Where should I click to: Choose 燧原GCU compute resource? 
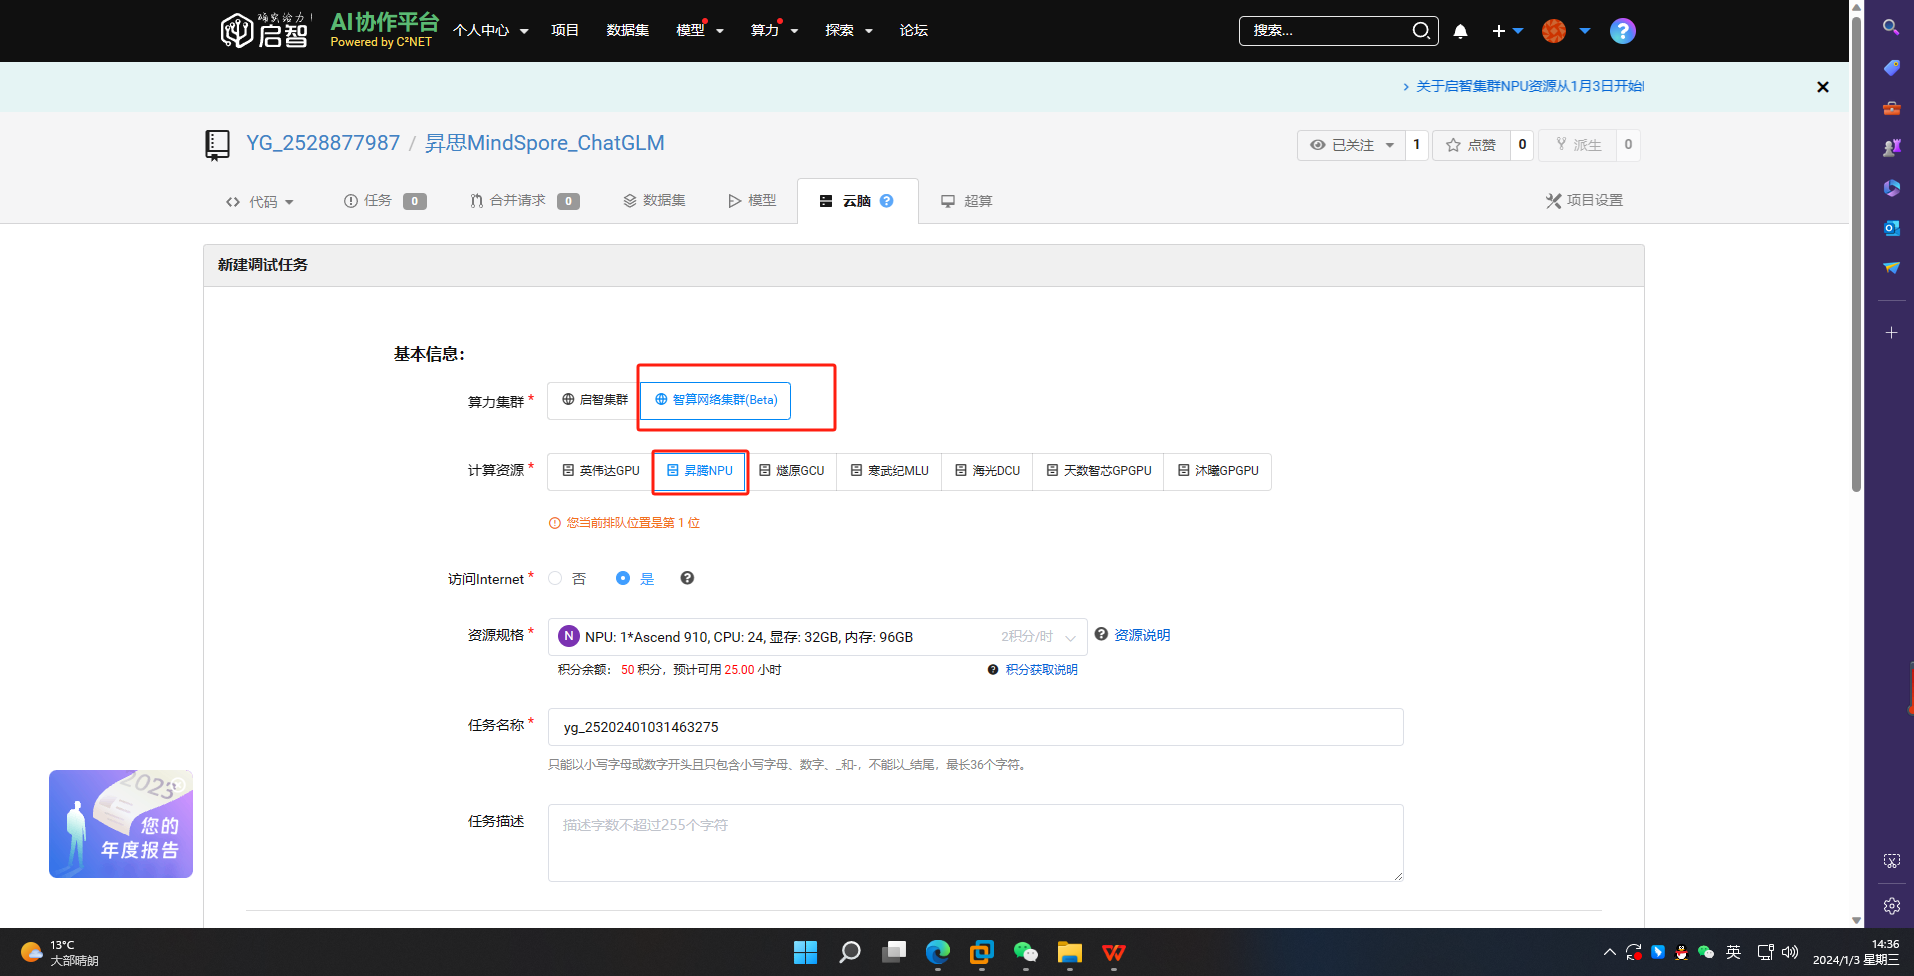click(791, 471)
